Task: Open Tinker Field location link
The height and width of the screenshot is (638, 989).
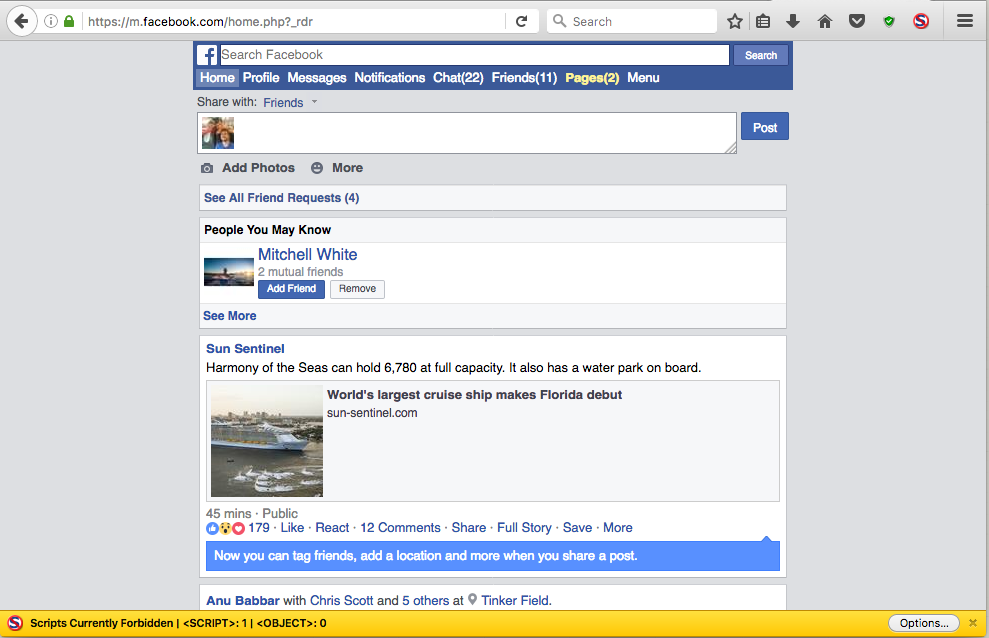Action: pos(516,601)
